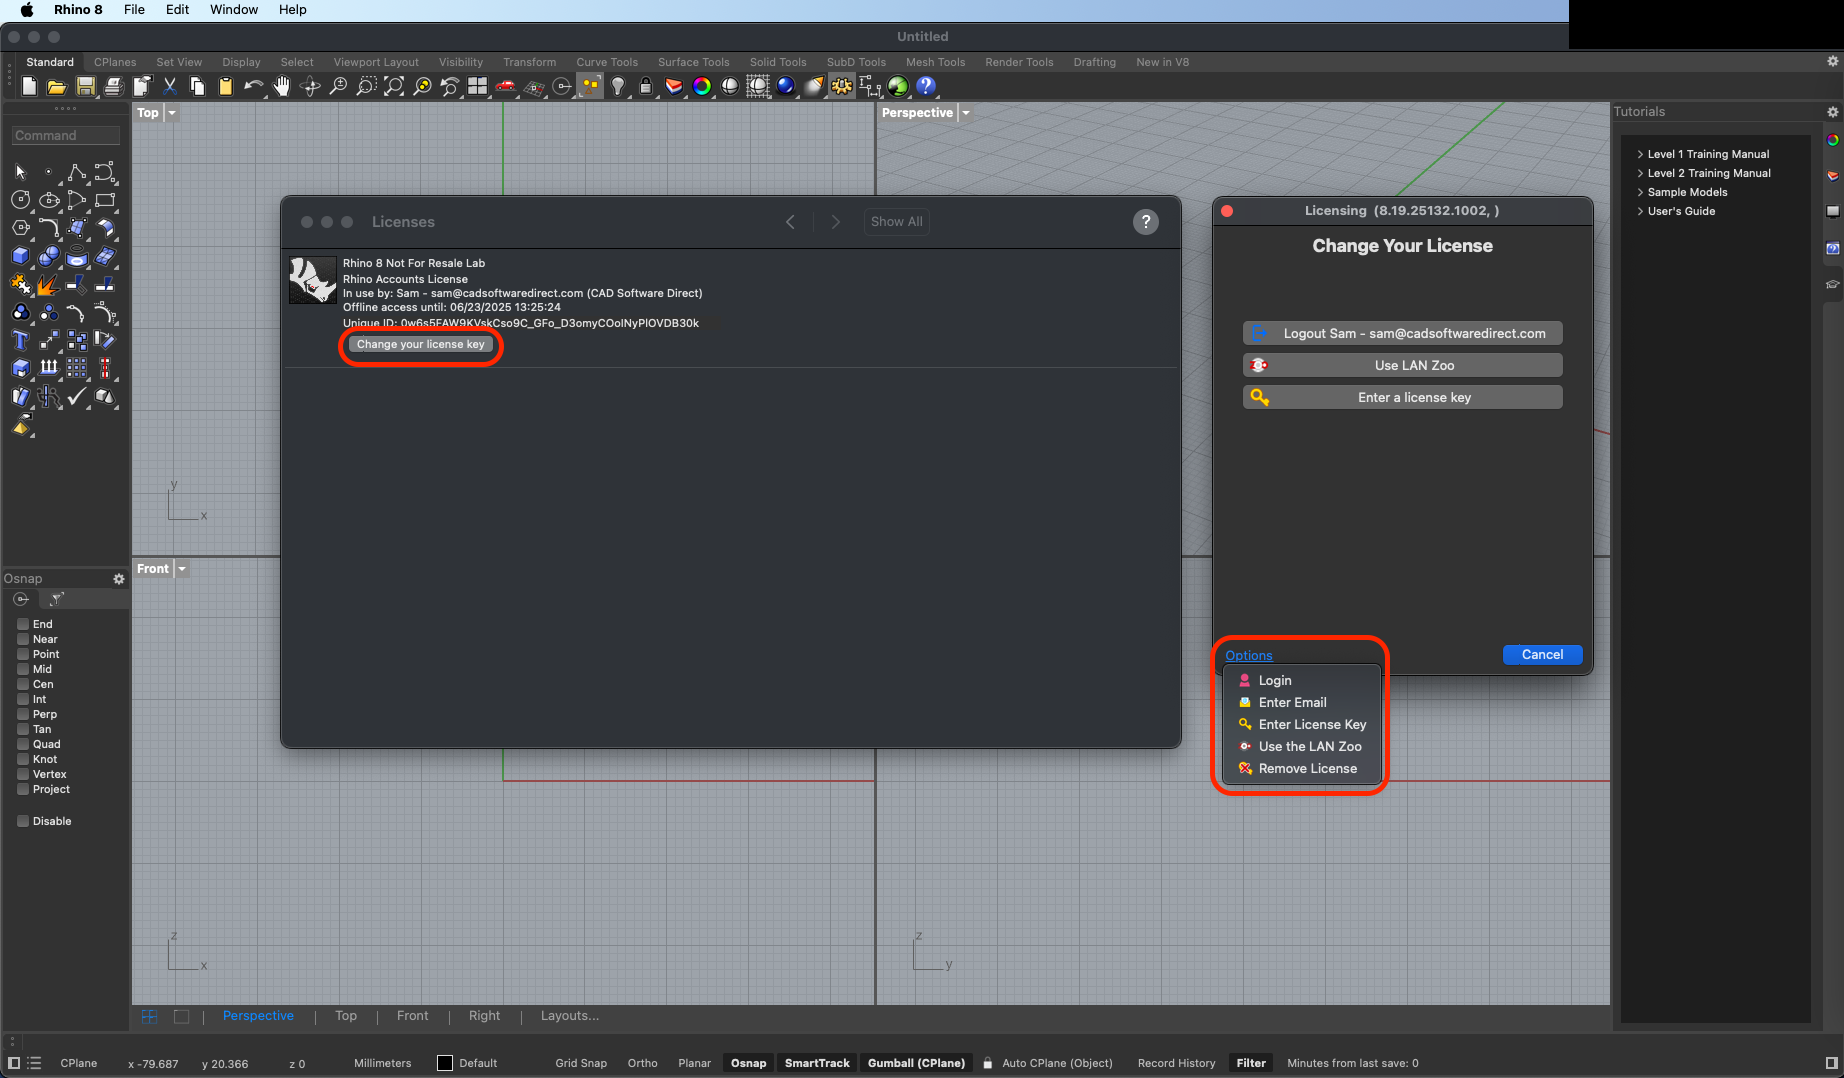This screenshot has width=1844, height=1078.
Task: Open the Front viewport dropdown arrow
Action: [x=182, y=569]
